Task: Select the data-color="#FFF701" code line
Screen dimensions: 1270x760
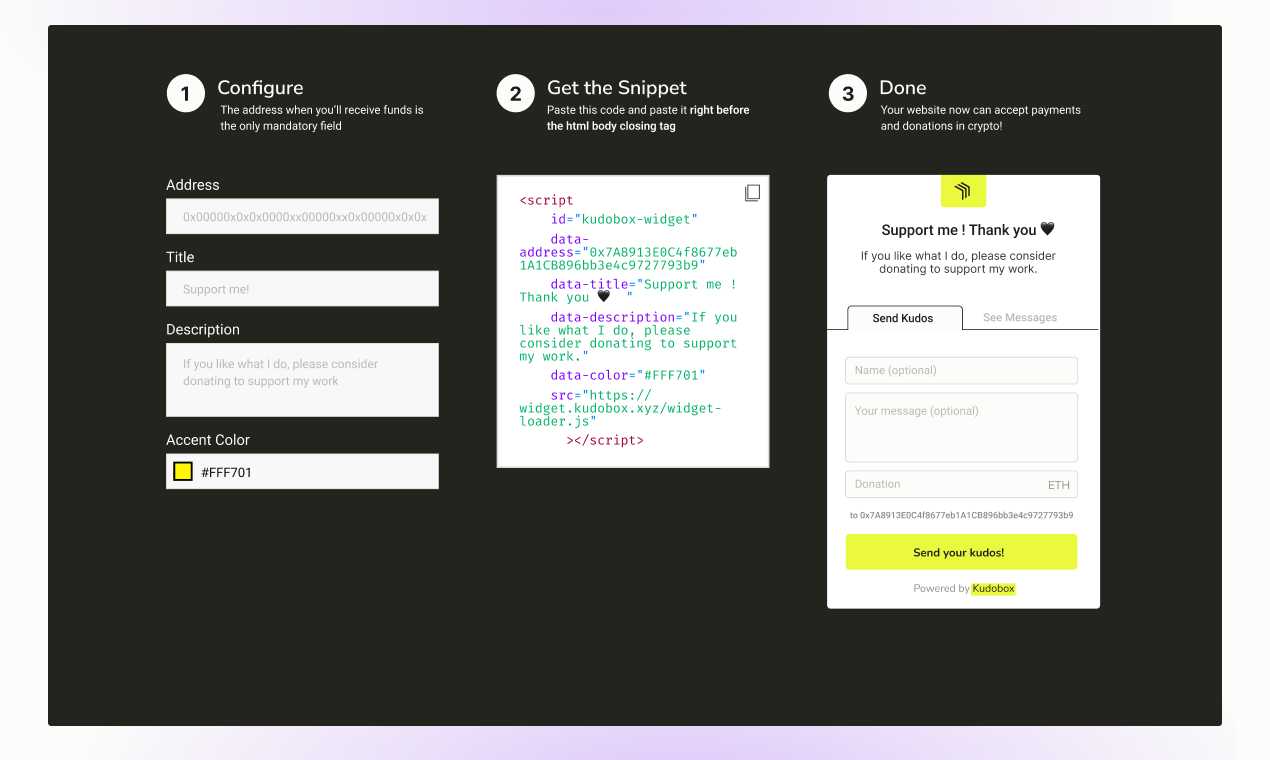Action: pos(628,375)
